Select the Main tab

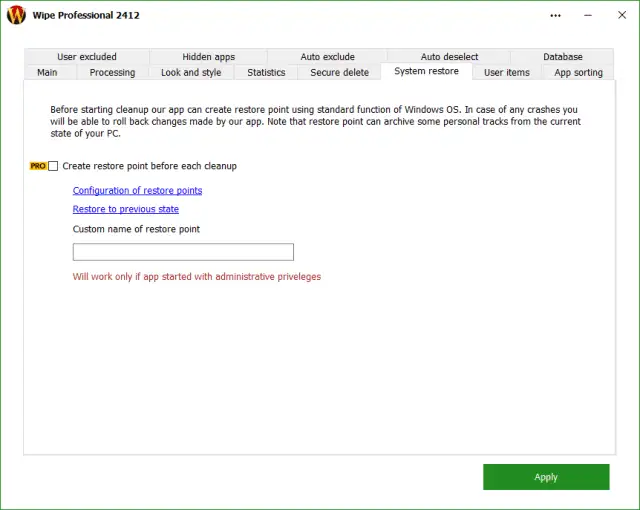click(47, 73)
